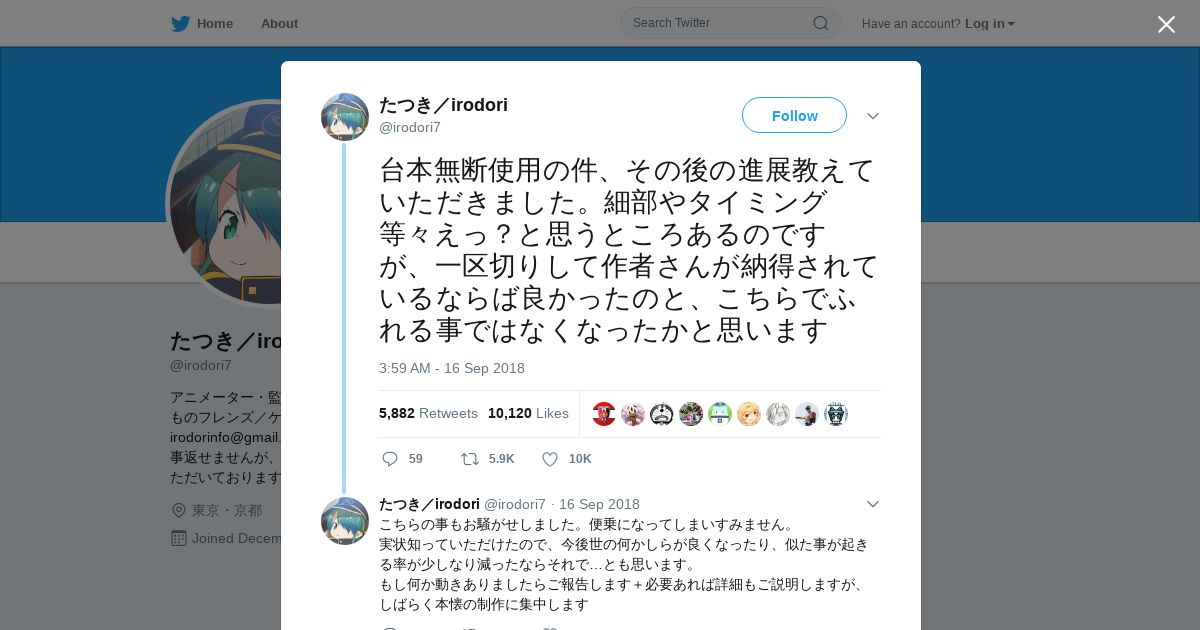
Task: Expand the main tweet's more options chevron
Action: tap(872, 116)
